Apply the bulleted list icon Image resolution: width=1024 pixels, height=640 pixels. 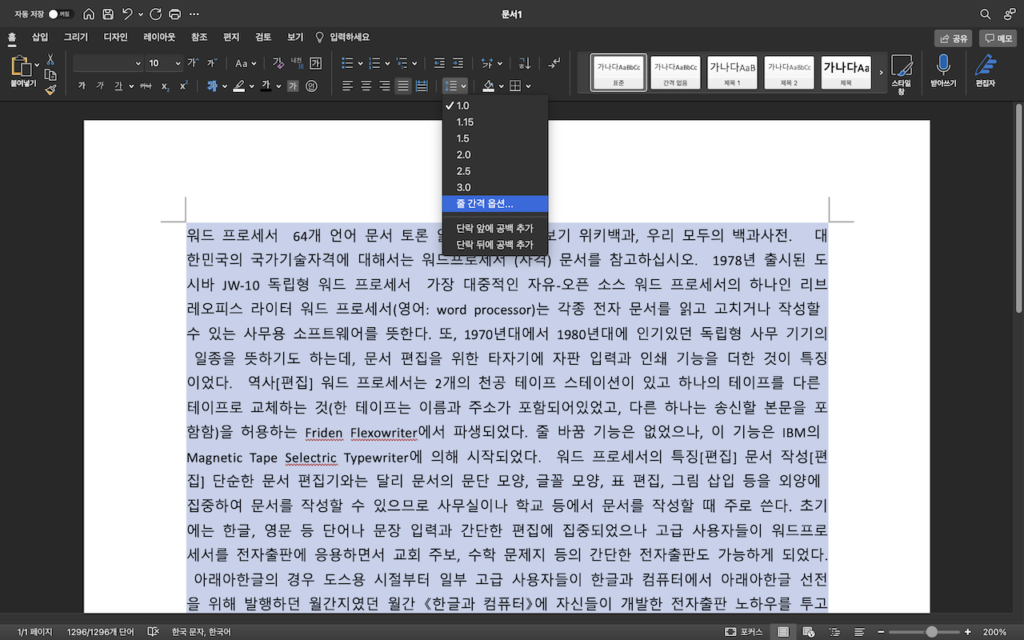pyautogui.click(x=347, y=63)
